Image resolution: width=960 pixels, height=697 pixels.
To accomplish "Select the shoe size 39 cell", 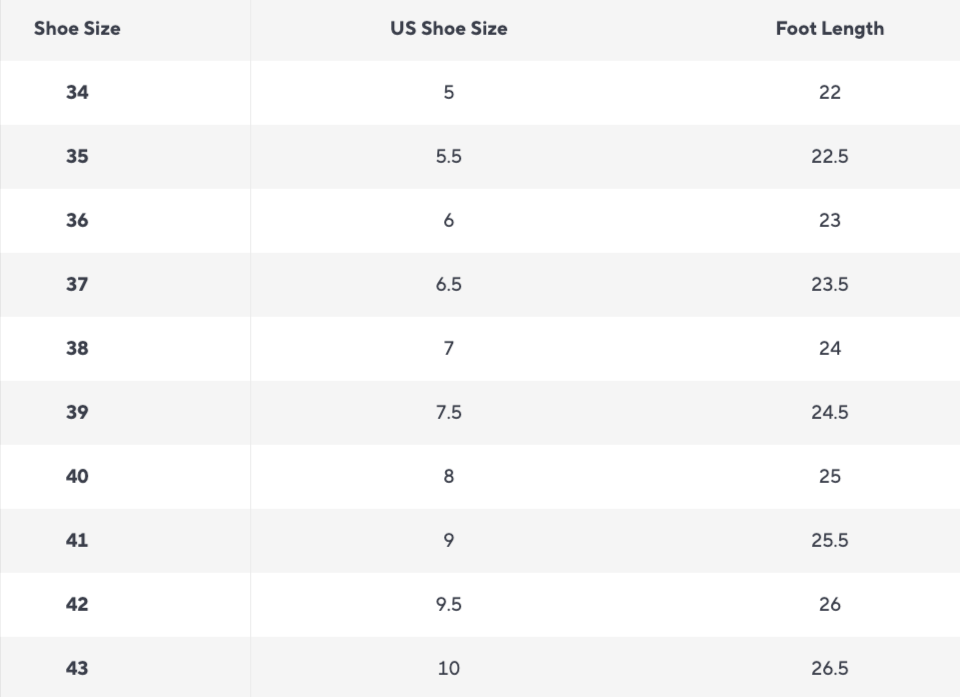I will tap(77, 413).
